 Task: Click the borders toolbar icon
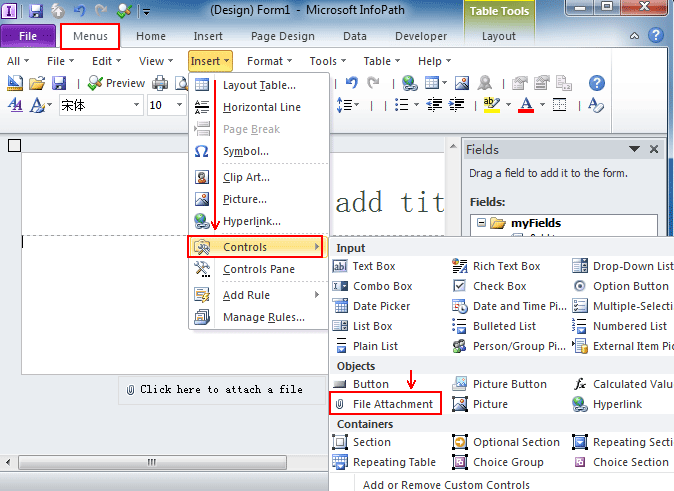559,104
